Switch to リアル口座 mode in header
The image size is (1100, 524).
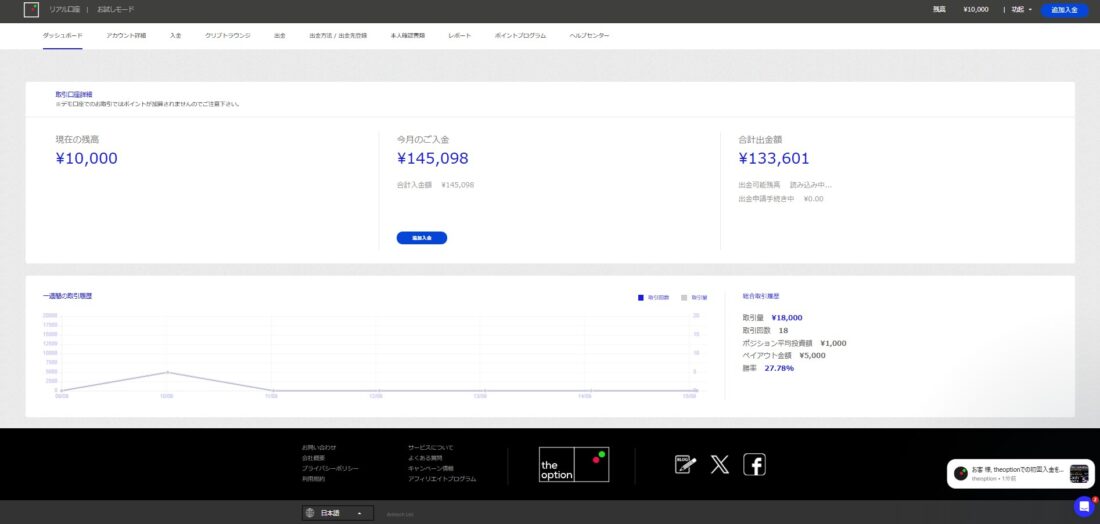click(x=65, y=10)
